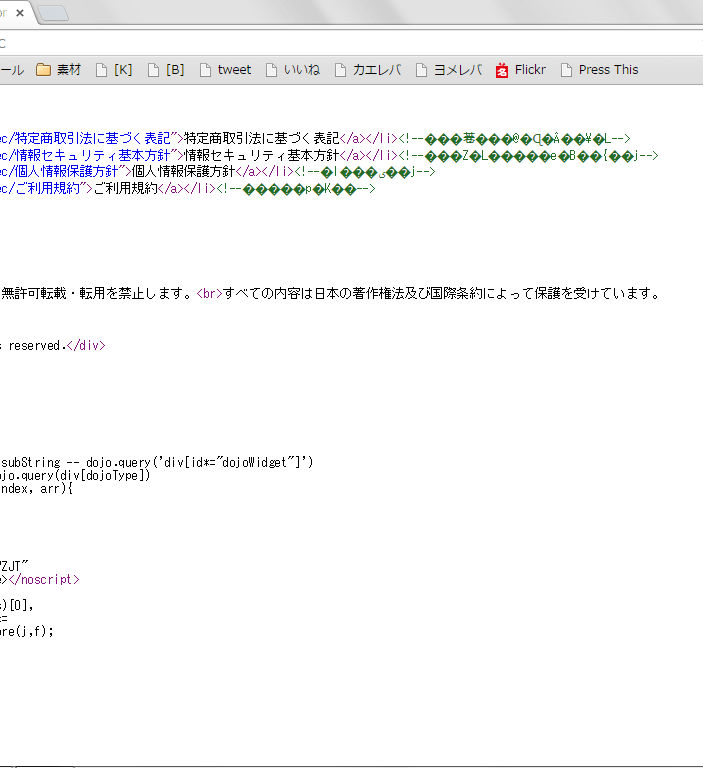Open a new browser tab

pyautogui.click(x=52, y=13)
